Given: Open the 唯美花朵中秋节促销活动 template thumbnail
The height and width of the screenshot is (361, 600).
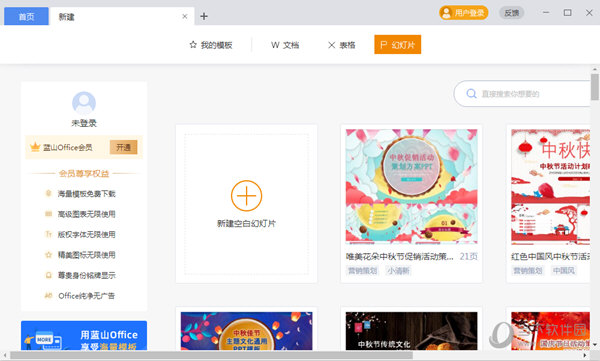Looking at the screenshot, I should click(411, 186).
